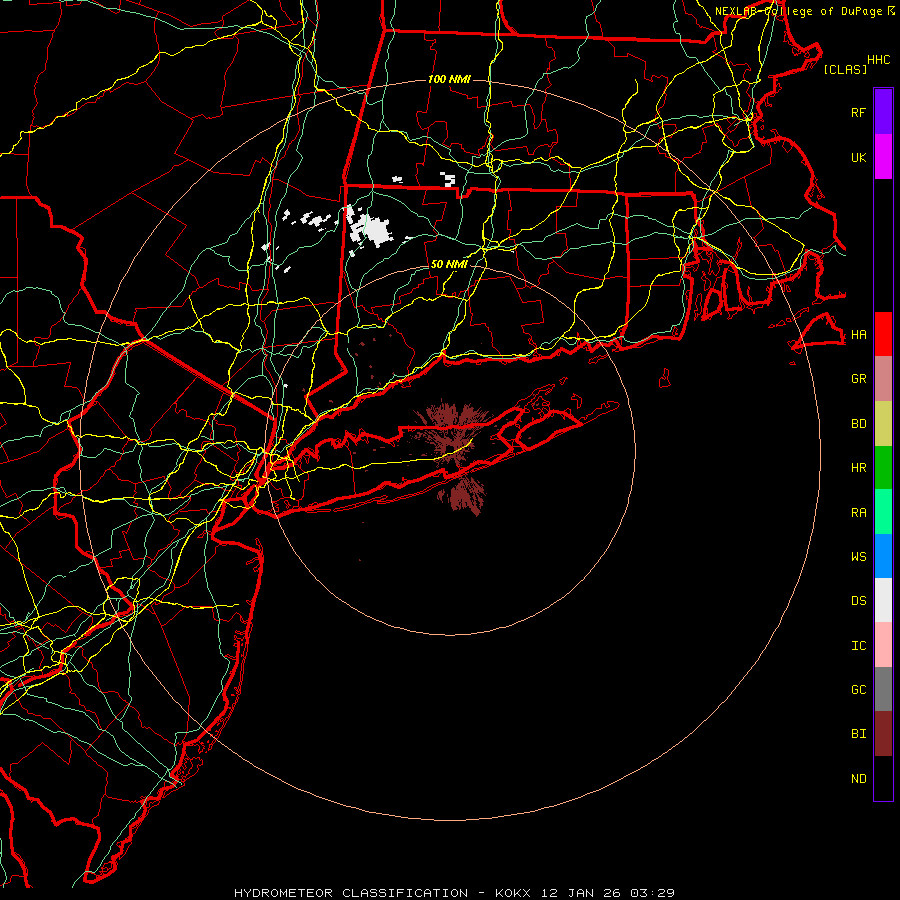Click the DS white legend color swatch
Viewport: 900px width, 900px height.
883,600
